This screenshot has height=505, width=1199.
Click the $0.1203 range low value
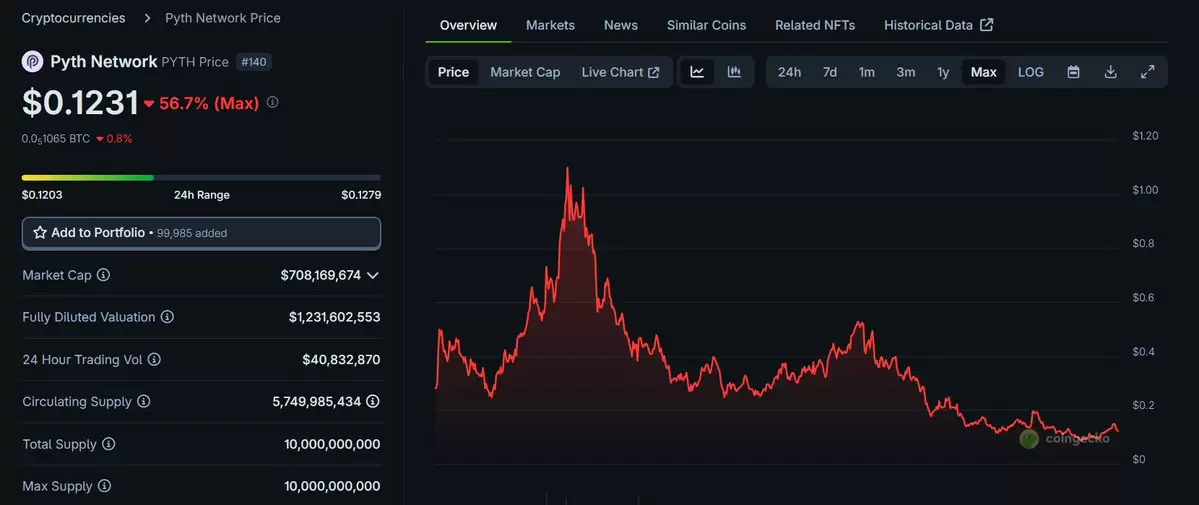point(42,194)
